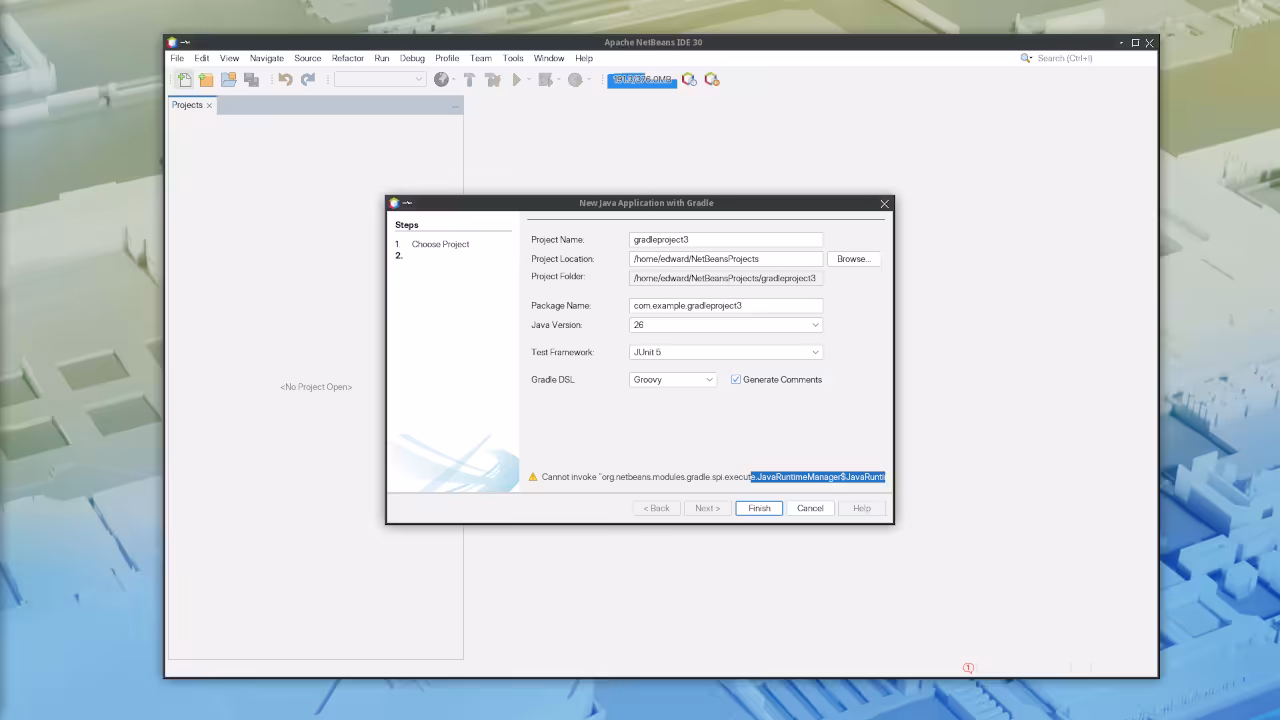Image resolution: width=1280 pixels, height=720 pixels.
Task: Click the Finish button
Action: pyautogui.click(x=759, y=508)
